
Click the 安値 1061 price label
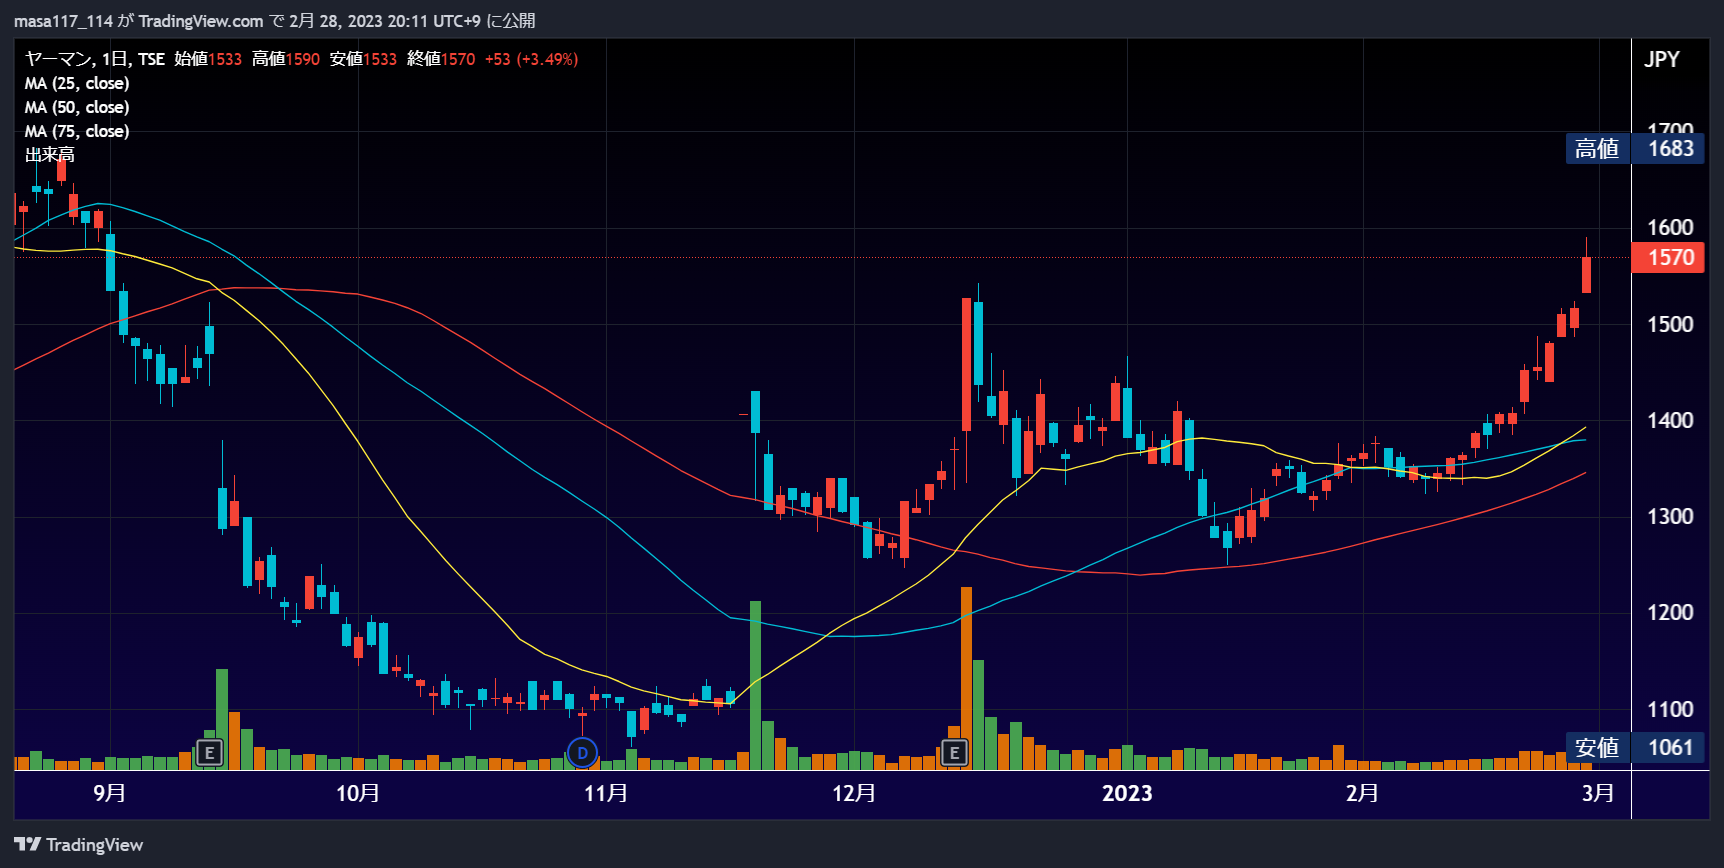(x=1635, y=748)
